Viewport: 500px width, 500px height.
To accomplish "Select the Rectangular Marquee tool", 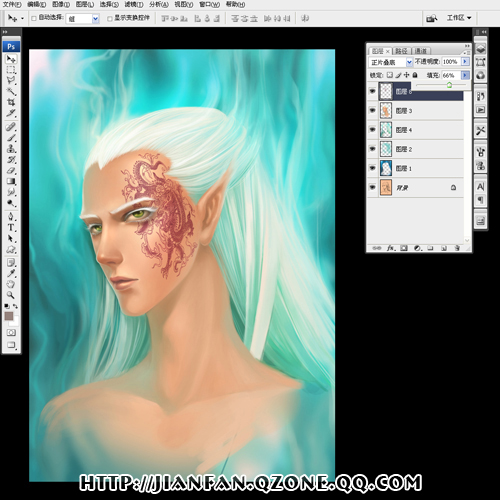I will pos(11,70).
